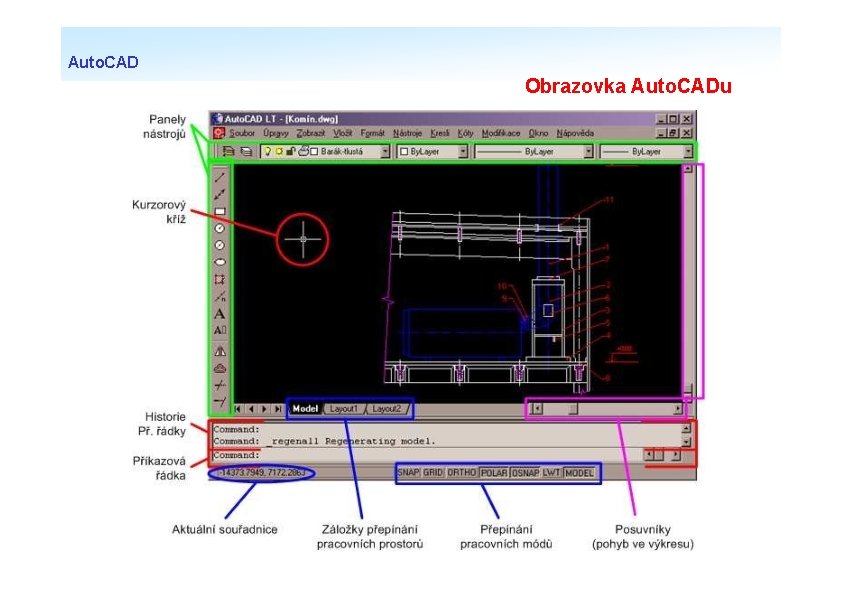
Task: Select the Text tool (A)
Action: point(220,314)
